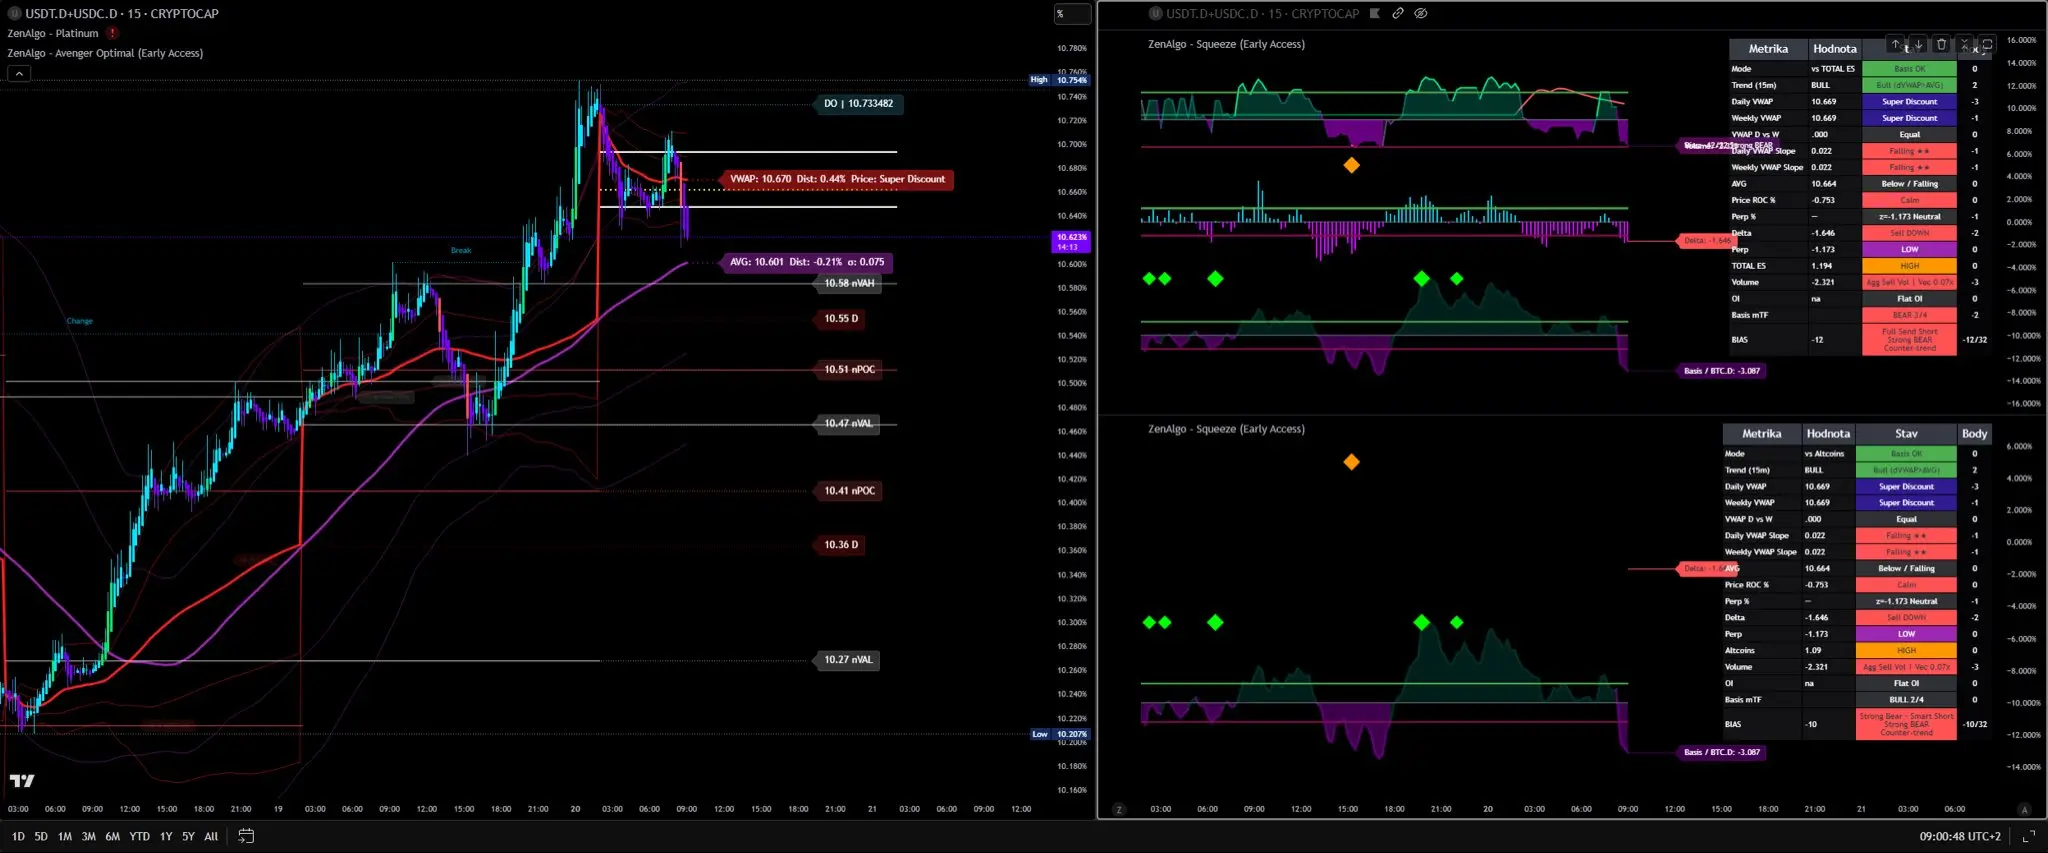This screenshot has height=853, width=2048.
Task: Open timezone menu showing 09:00:48 UTC+2
Action: 1960,836
